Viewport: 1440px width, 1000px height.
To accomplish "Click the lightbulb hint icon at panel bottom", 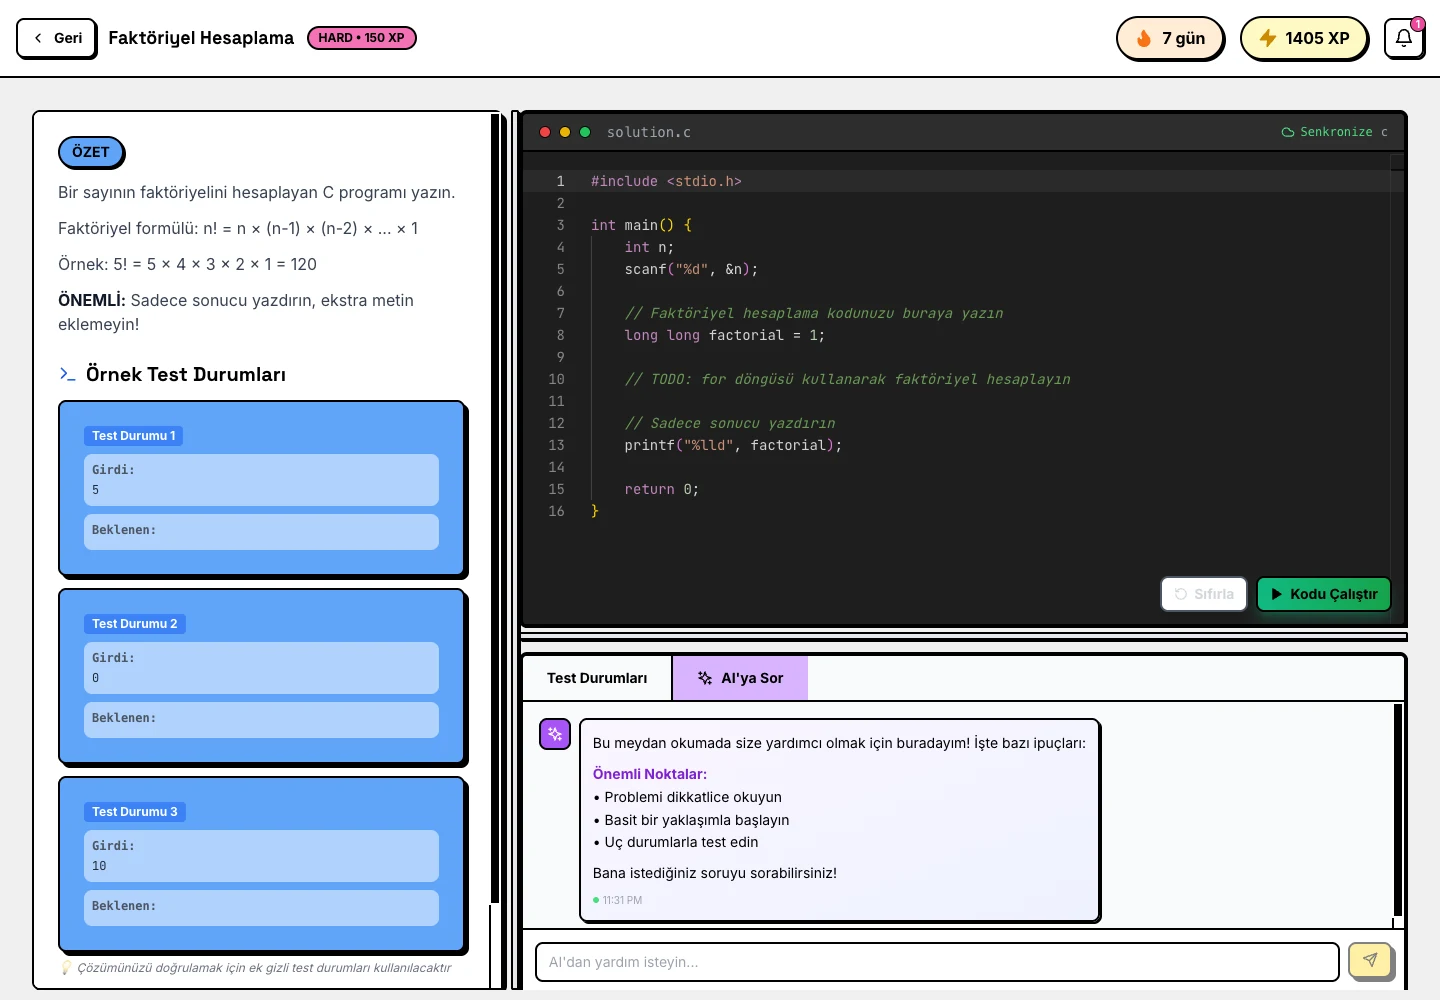I will point(67,967).
